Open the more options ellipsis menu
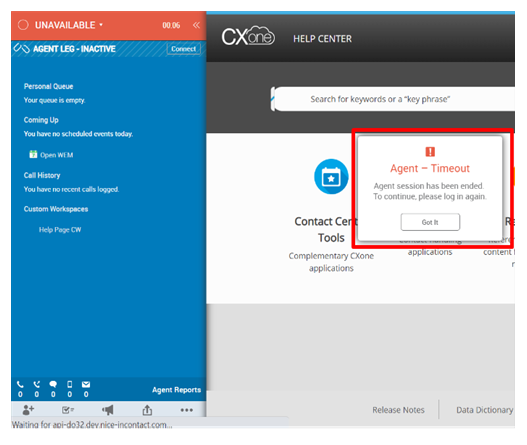The height and width of the screenshot is (445, 527). [187, 410]
